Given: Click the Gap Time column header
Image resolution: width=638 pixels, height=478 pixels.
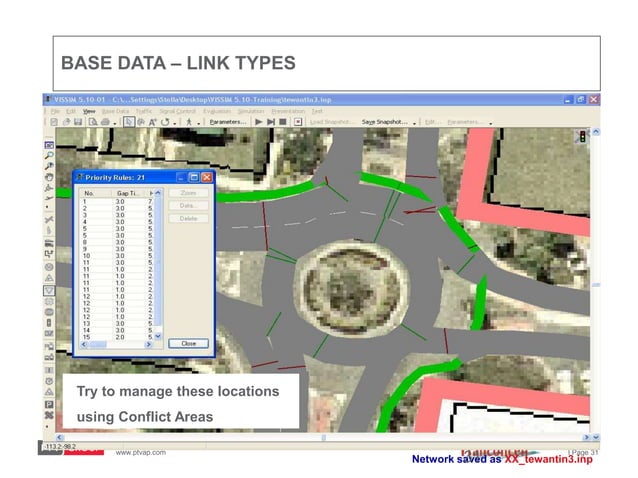Looking at the screenshot, I should coord(126,191).
